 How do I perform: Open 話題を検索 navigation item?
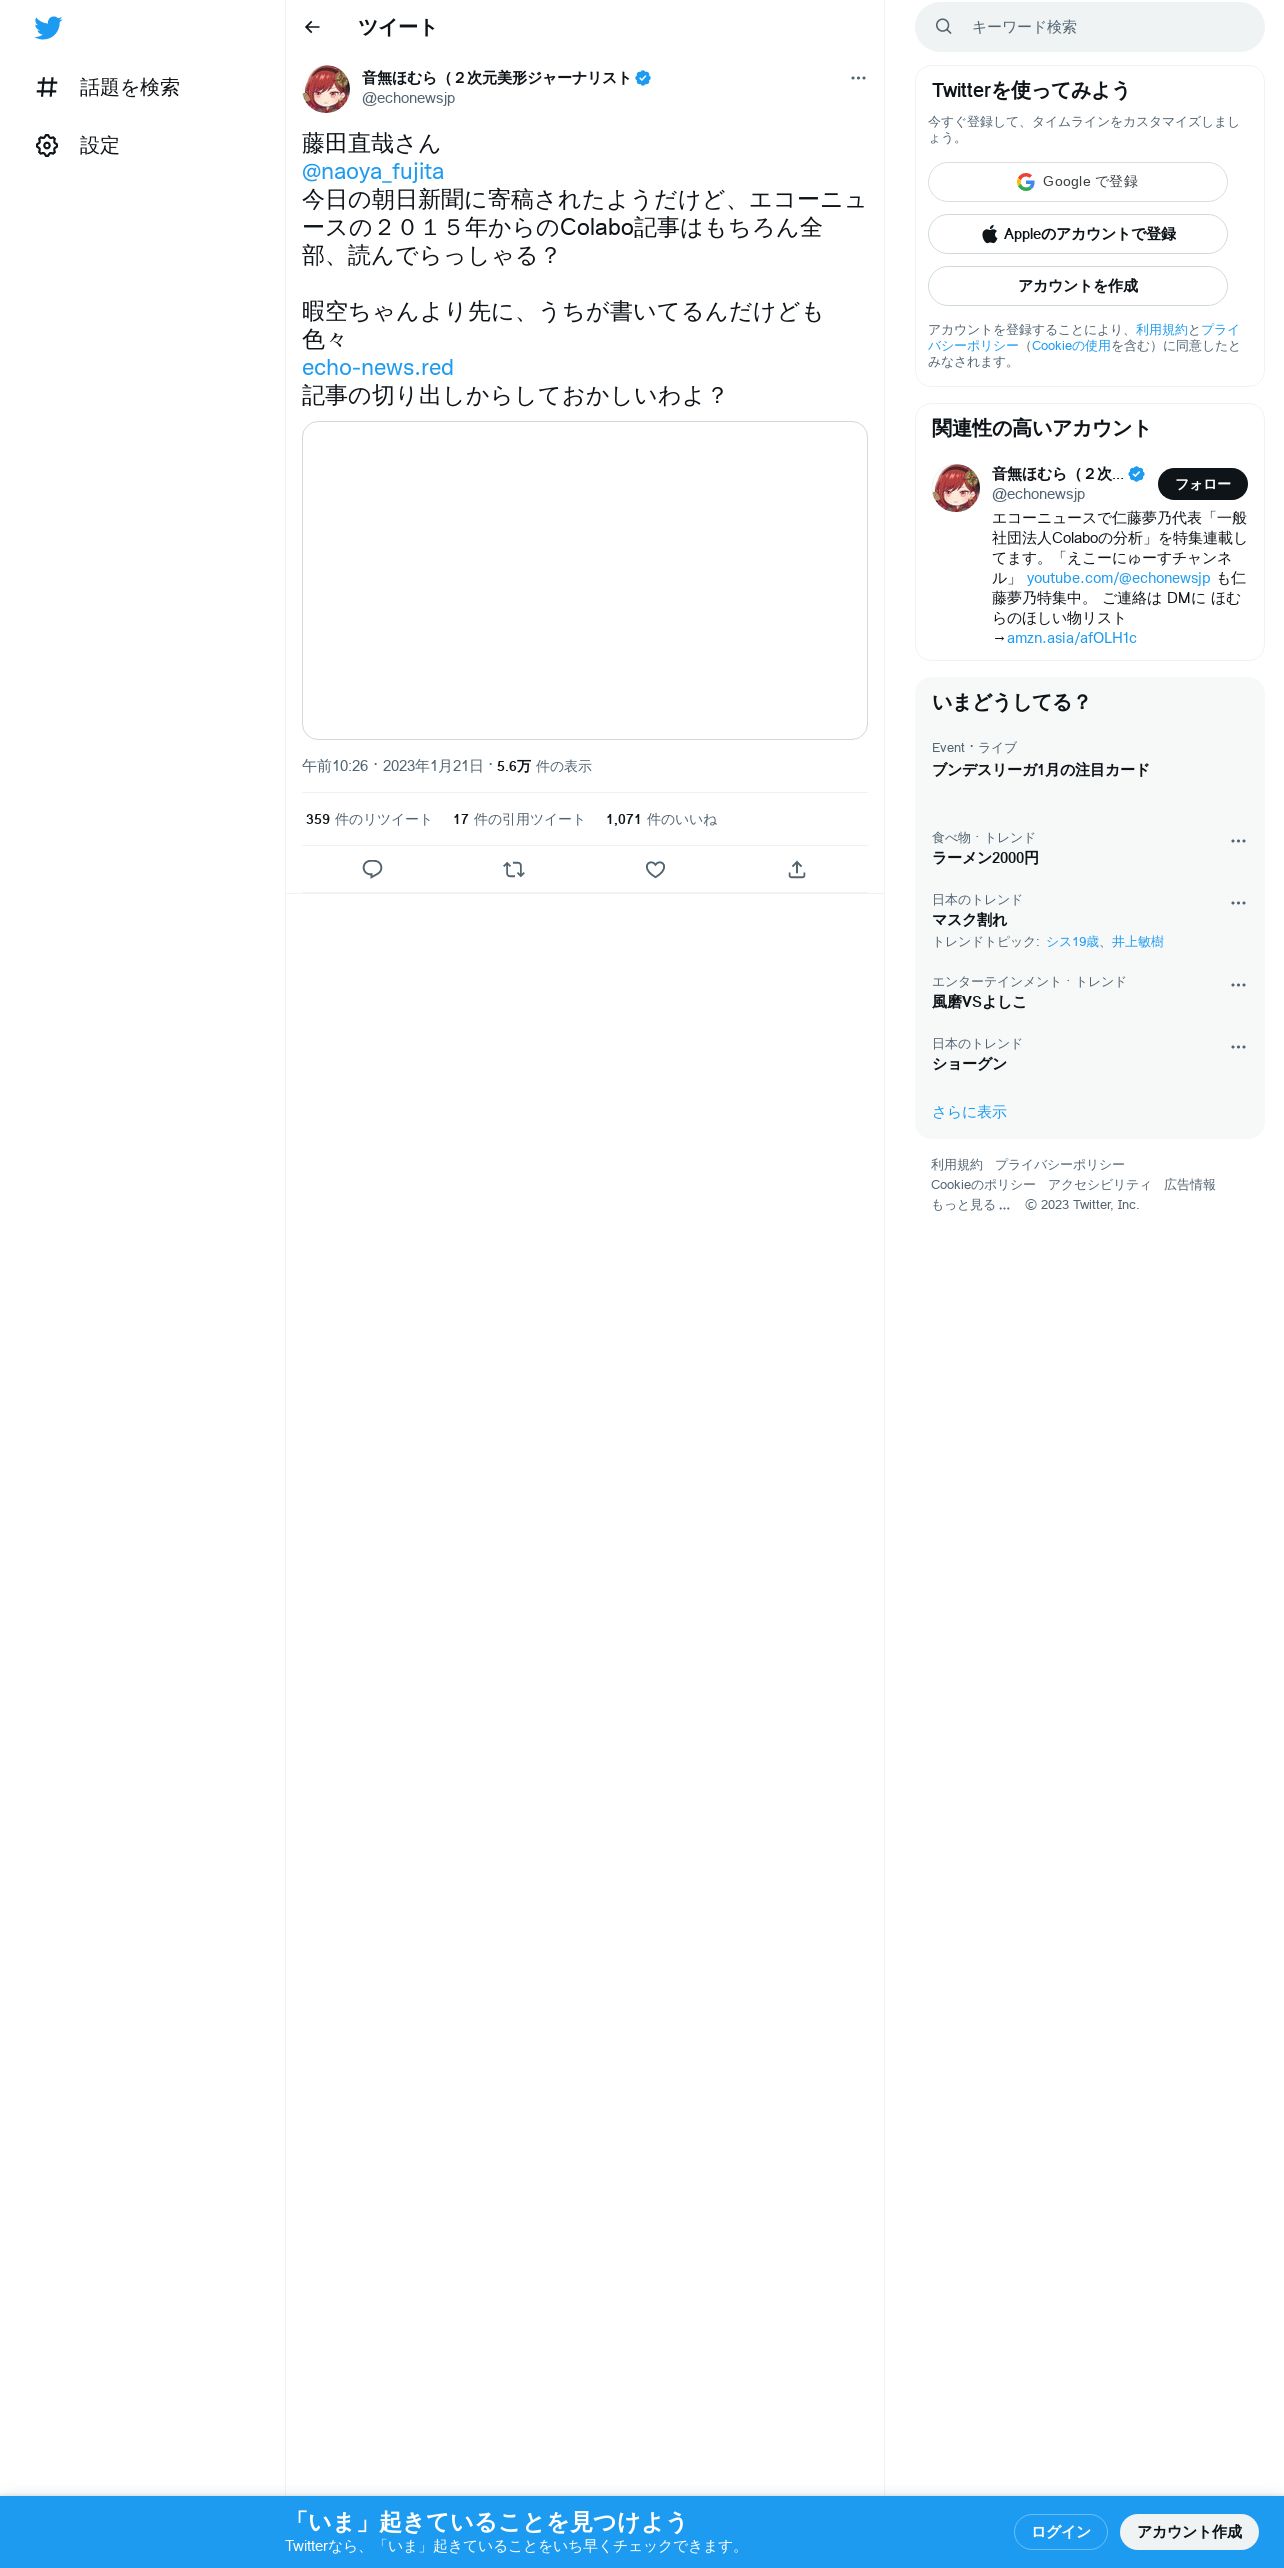(108, 88)
